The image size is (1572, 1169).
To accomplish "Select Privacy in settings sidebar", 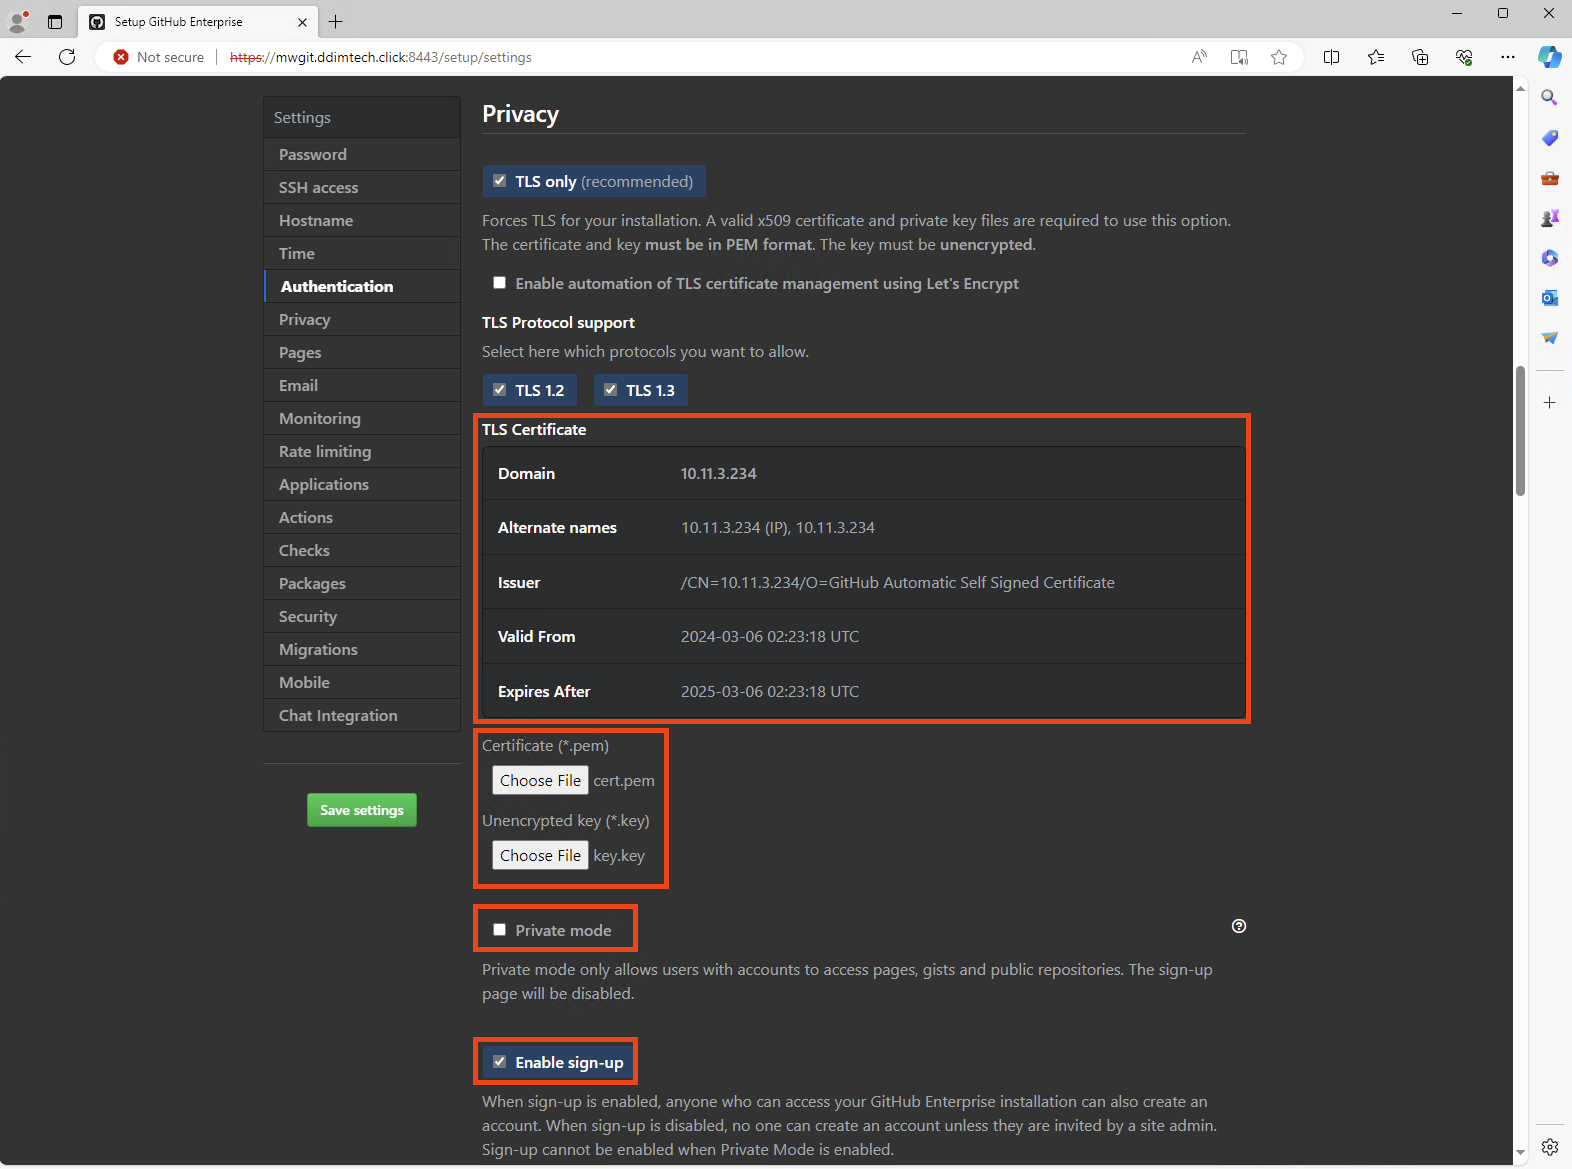I will [x=362, y=319].
